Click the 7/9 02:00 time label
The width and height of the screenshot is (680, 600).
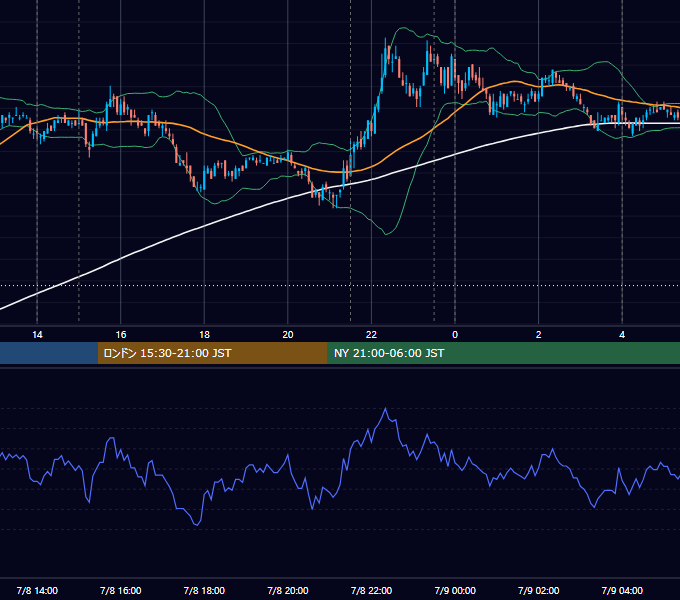(538, 591)
